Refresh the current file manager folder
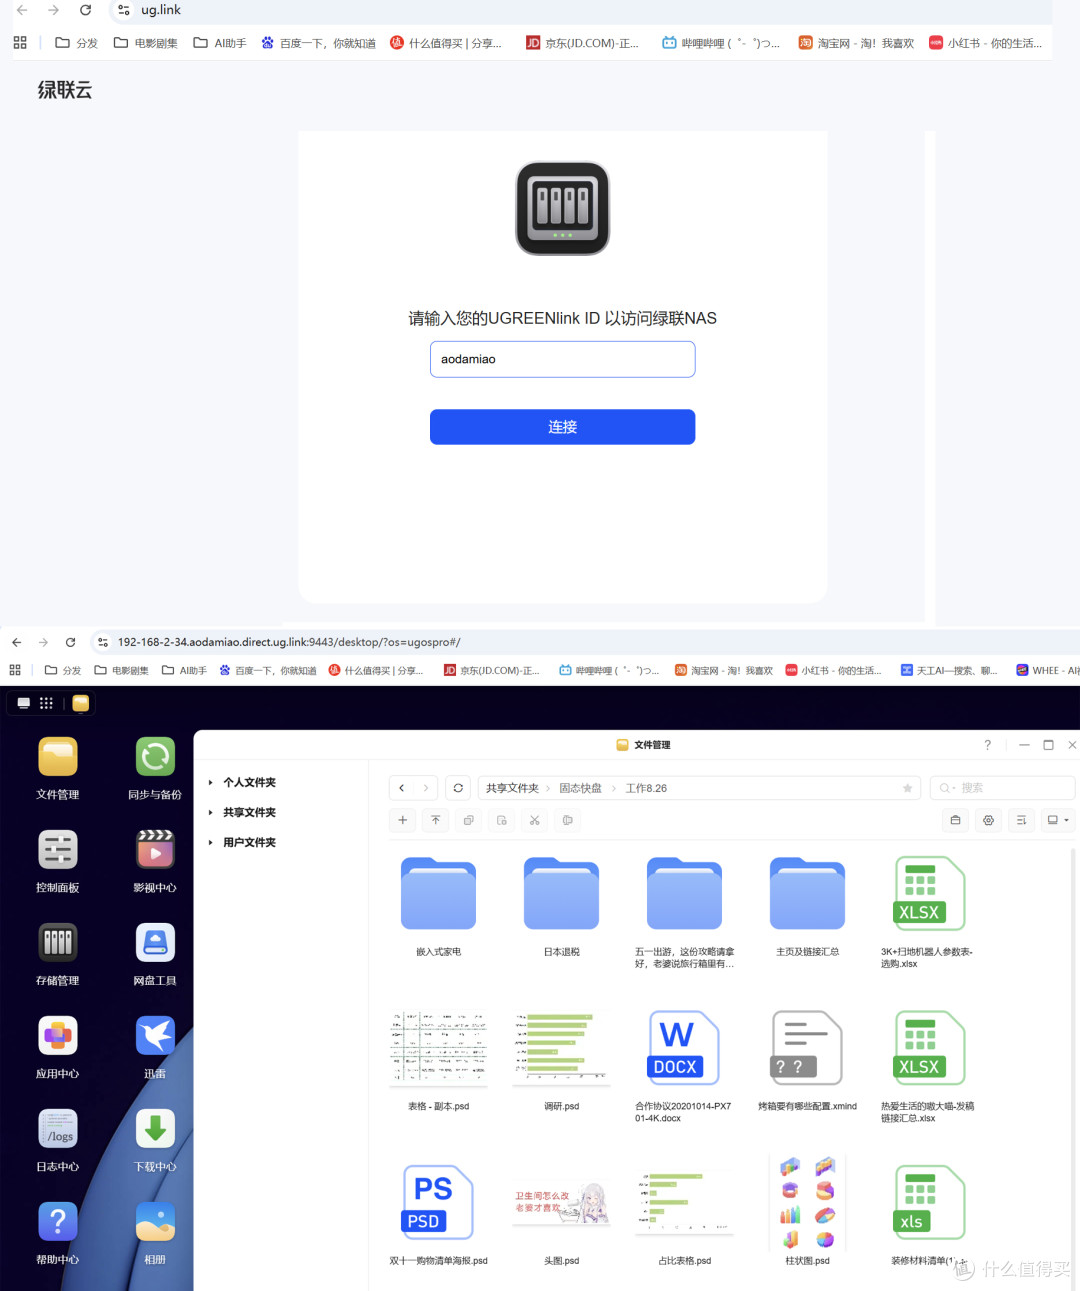The image size is (1080, 1291). [x=458, y=788]
